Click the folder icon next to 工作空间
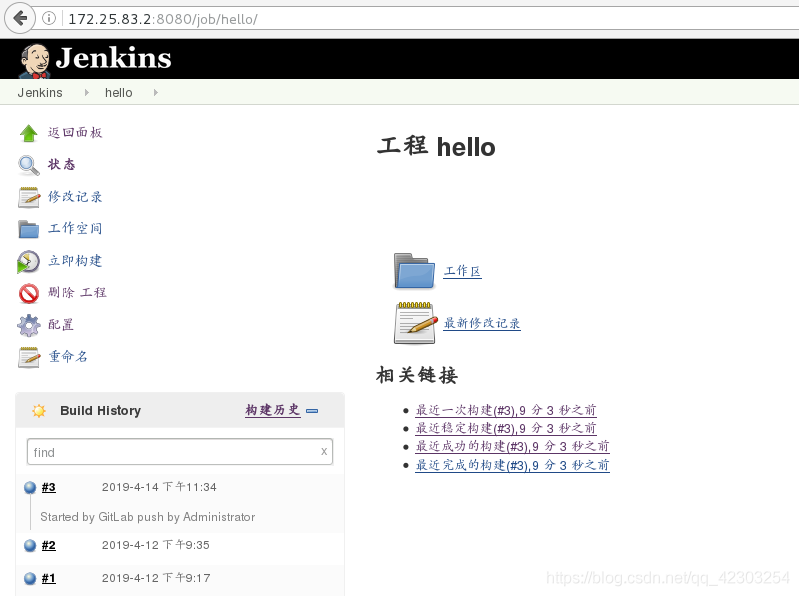Image resolution: width=799 pixels, height=596 pixels. 29,229
